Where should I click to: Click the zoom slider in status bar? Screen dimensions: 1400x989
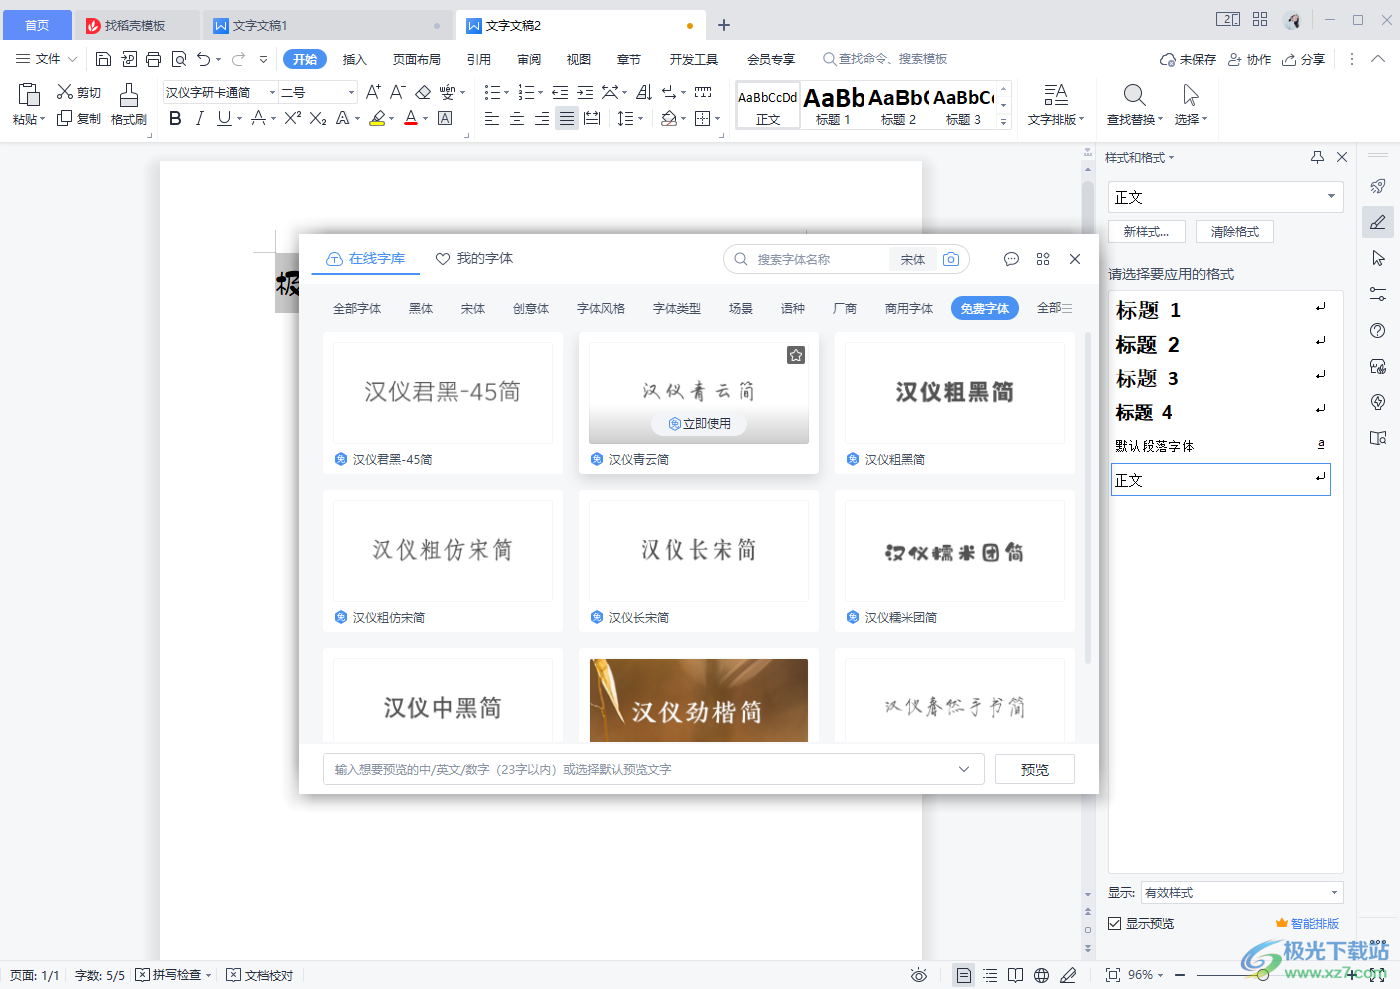pyautogui.click(x=1263, y=975)
